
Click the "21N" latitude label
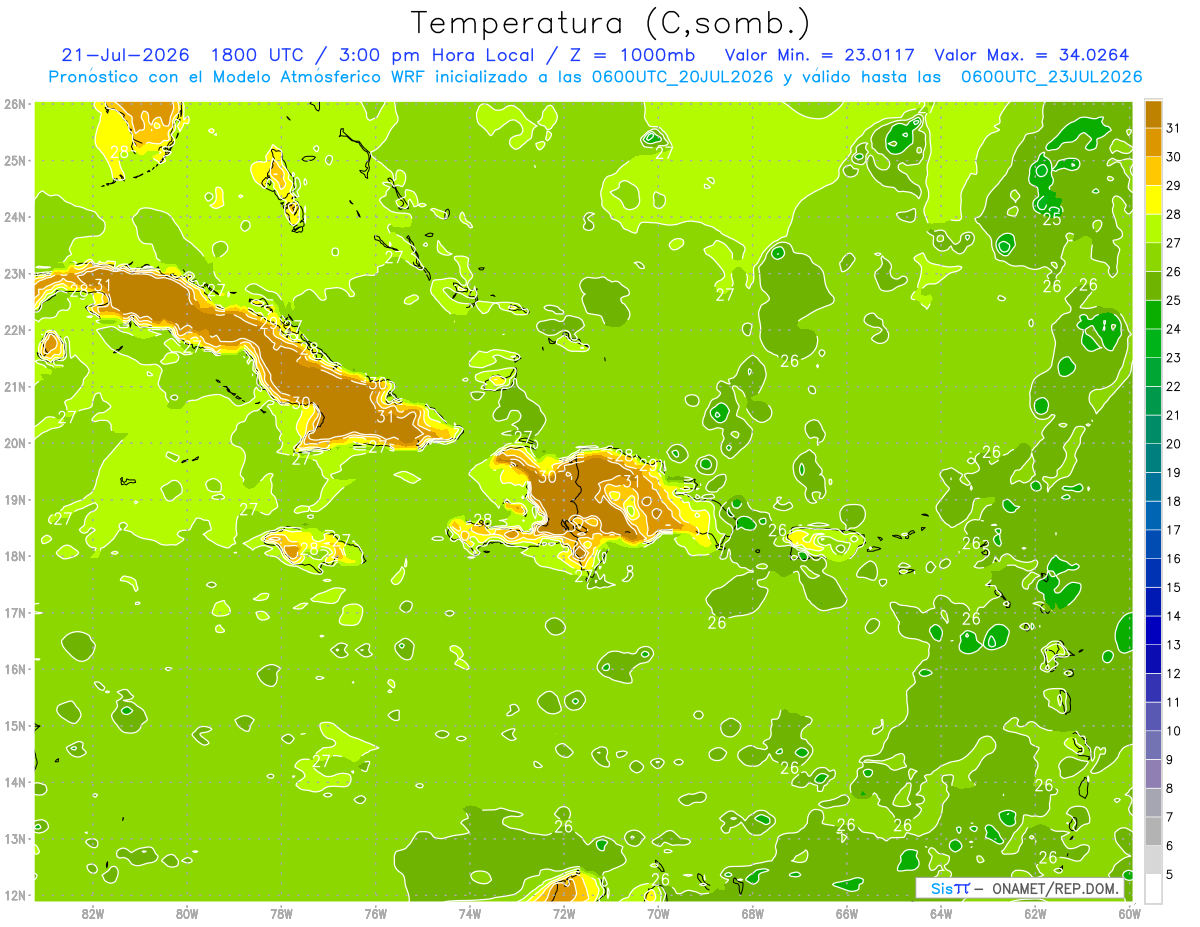pyautogui.click(x=15, y=386)
